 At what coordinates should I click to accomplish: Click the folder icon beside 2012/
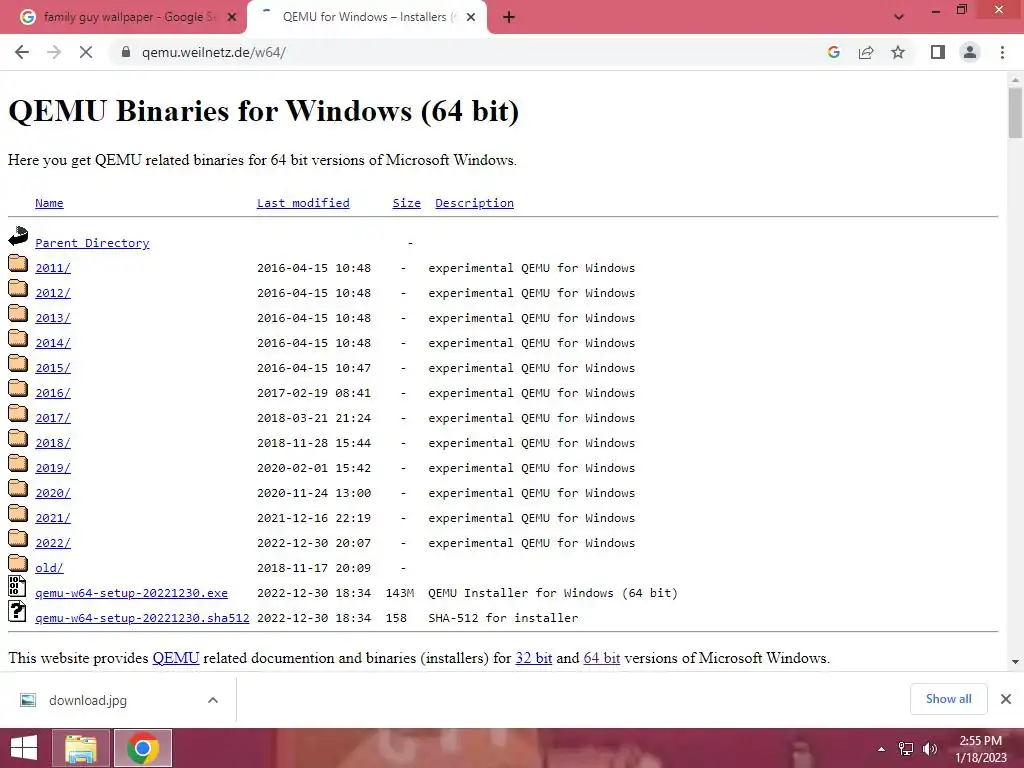pyautogui.click(x=18, y=289)
